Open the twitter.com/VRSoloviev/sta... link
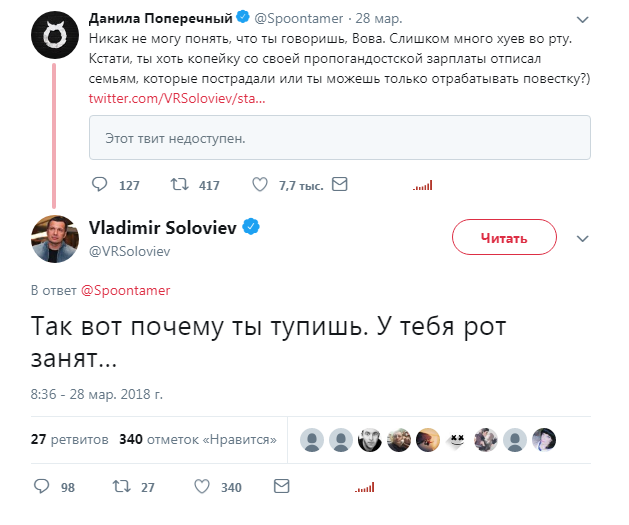The width and height of the screenshot is (629, 525). [x=177, y=99]
